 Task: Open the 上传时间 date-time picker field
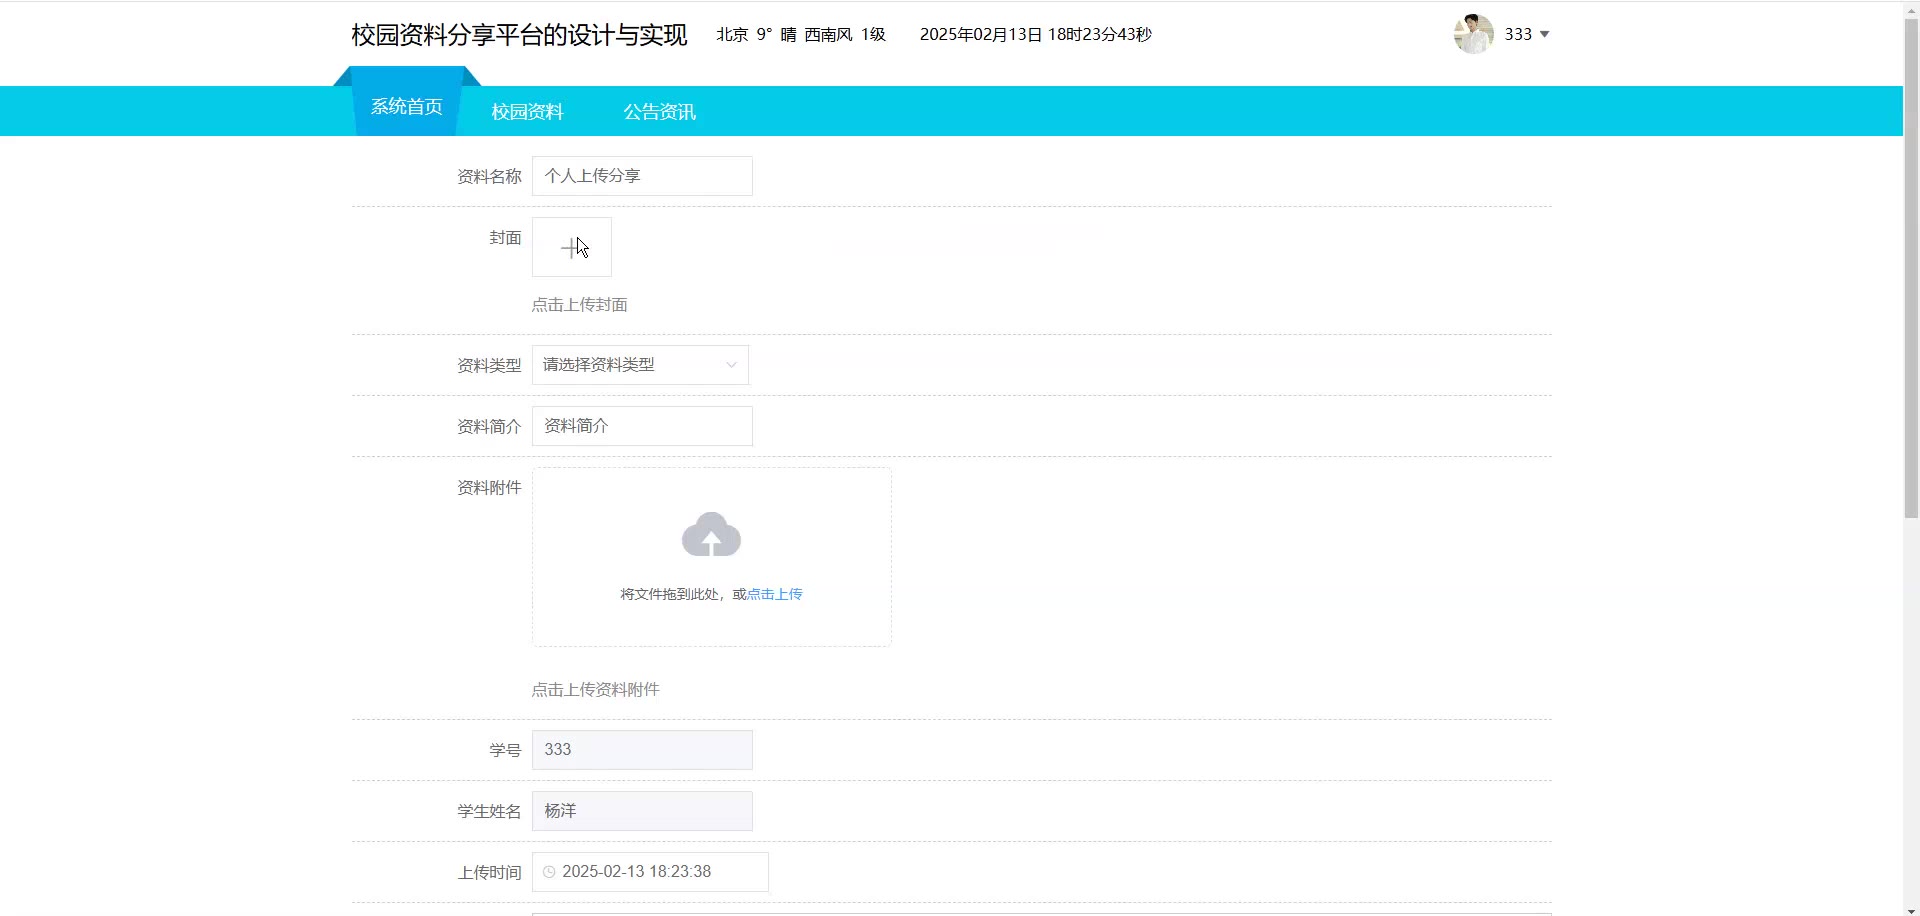click(650, 872)
